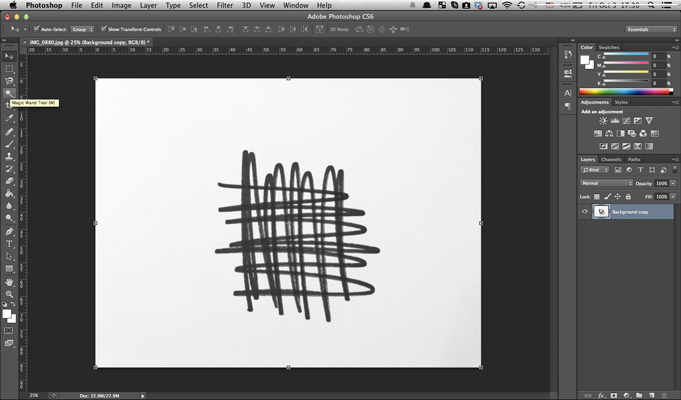Open the Normal blend mode dropdown
This screenshot has height=400, width=681.
[x=606, y=183]
